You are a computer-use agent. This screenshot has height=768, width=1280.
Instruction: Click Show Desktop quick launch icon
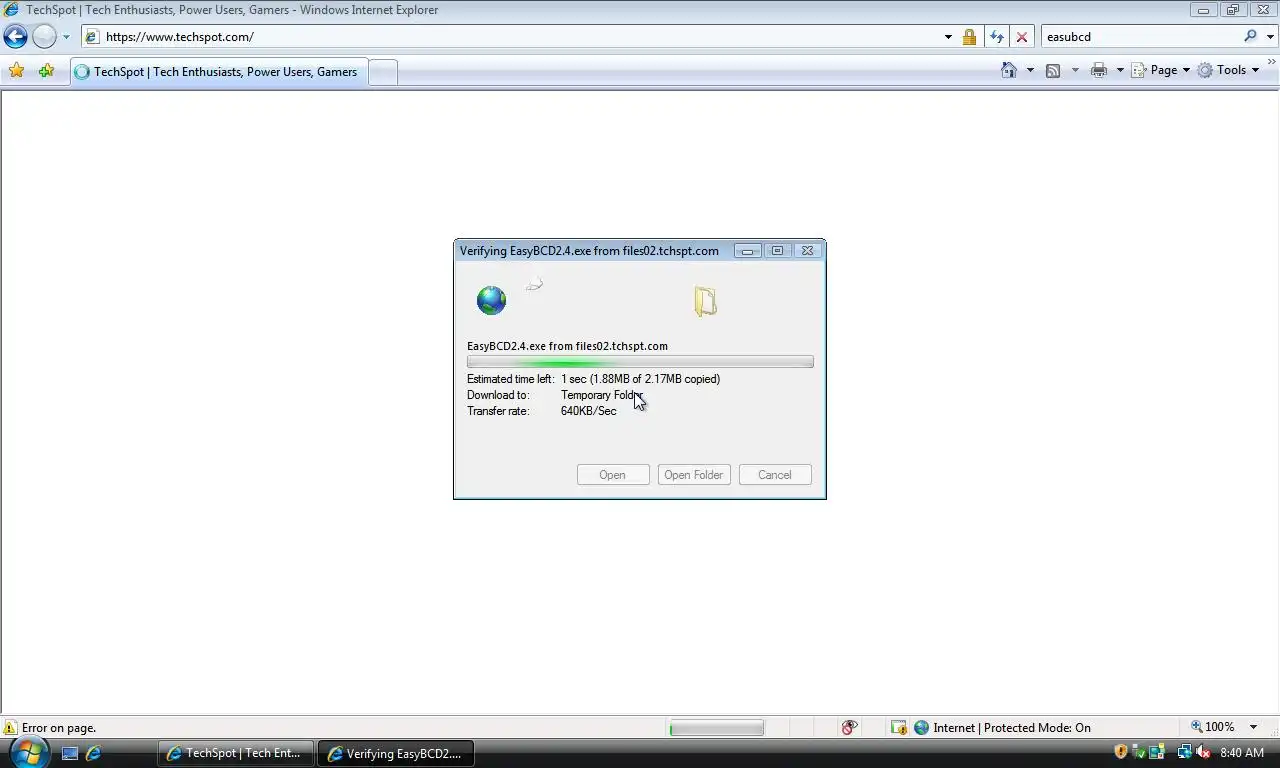pyautogui.click(x=70, y=754)
